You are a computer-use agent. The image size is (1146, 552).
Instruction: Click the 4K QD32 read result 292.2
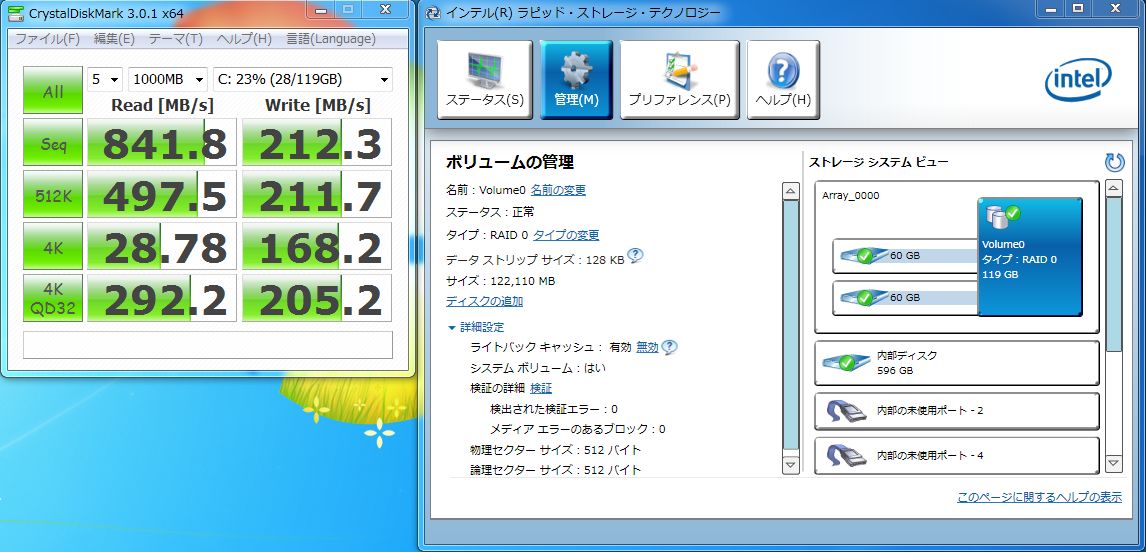[162, 298]
